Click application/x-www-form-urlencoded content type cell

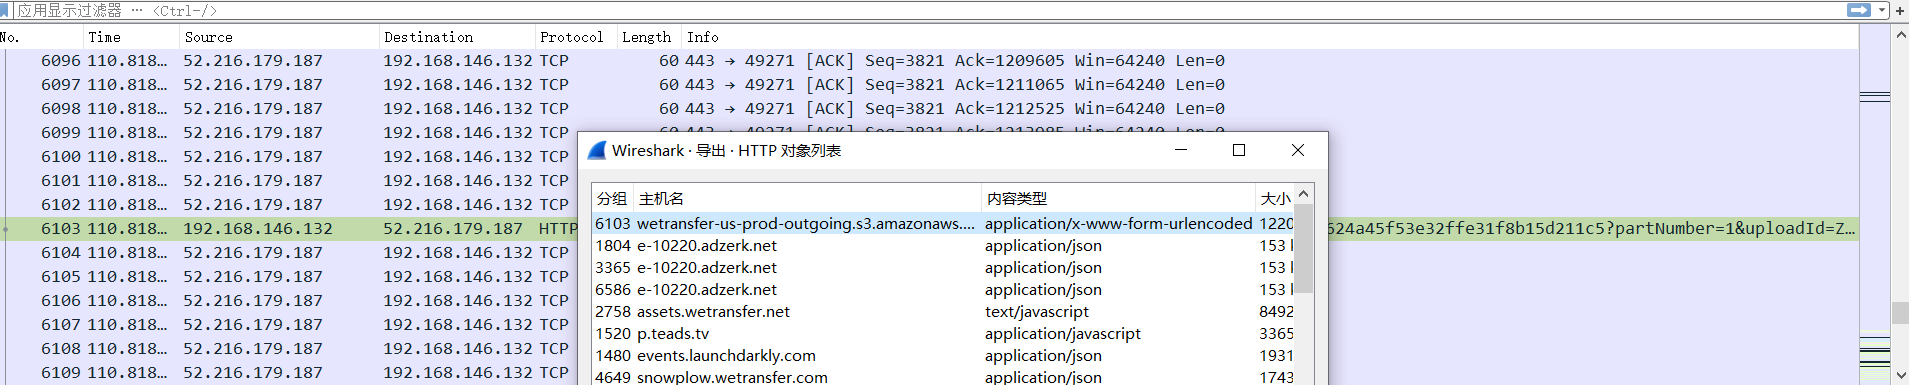click(x=1118, y=223)
